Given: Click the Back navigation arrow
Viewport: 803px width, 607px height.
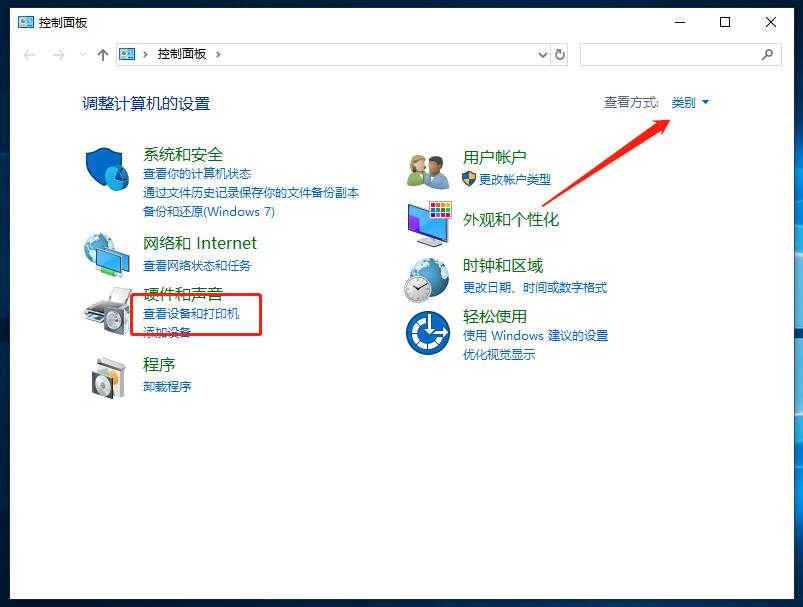Looking at the screenshot, I should click(30, 55).
